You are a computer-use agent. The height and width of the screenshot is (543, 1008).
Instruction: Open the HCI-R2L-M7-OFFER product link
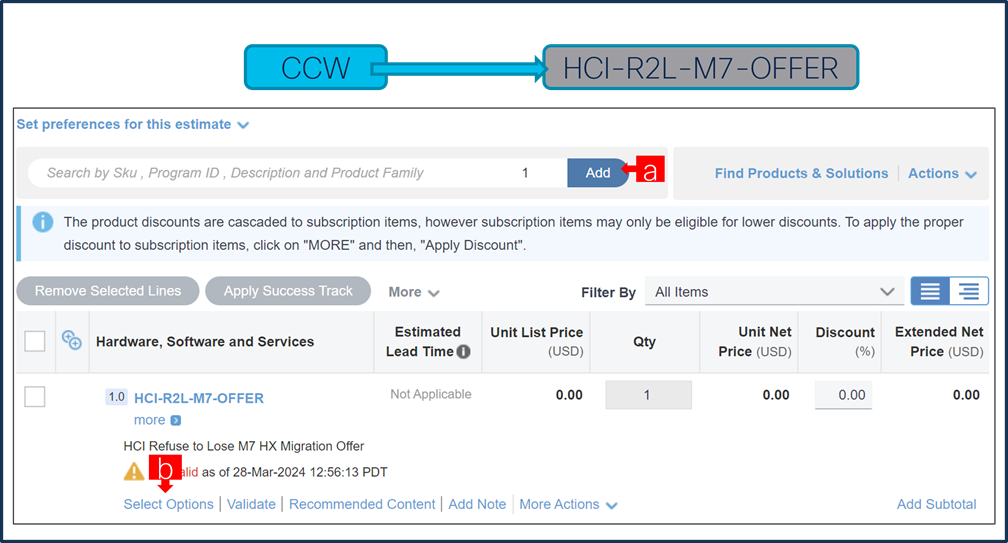click(x=199, y=398)
